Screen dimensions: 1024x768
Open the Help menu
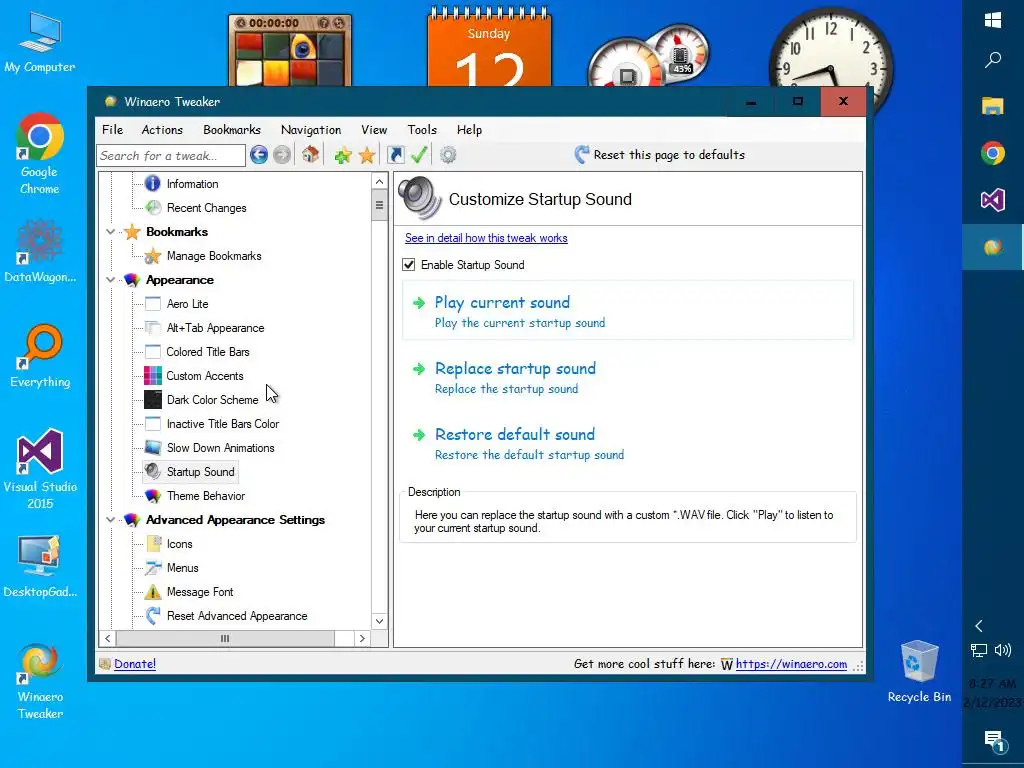coord(469,129)
